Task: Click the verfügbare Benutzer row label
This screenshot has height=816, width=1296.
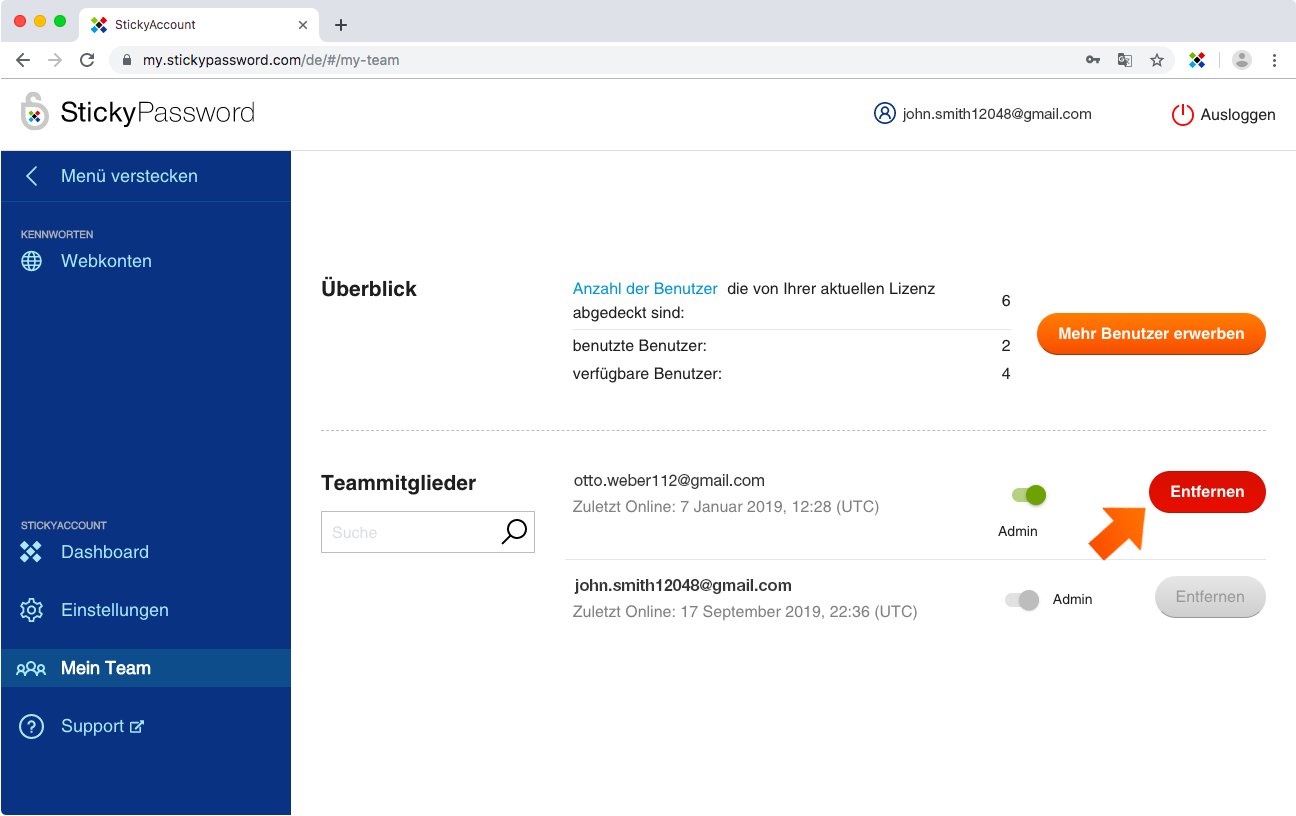Action: tap(647, 374)
